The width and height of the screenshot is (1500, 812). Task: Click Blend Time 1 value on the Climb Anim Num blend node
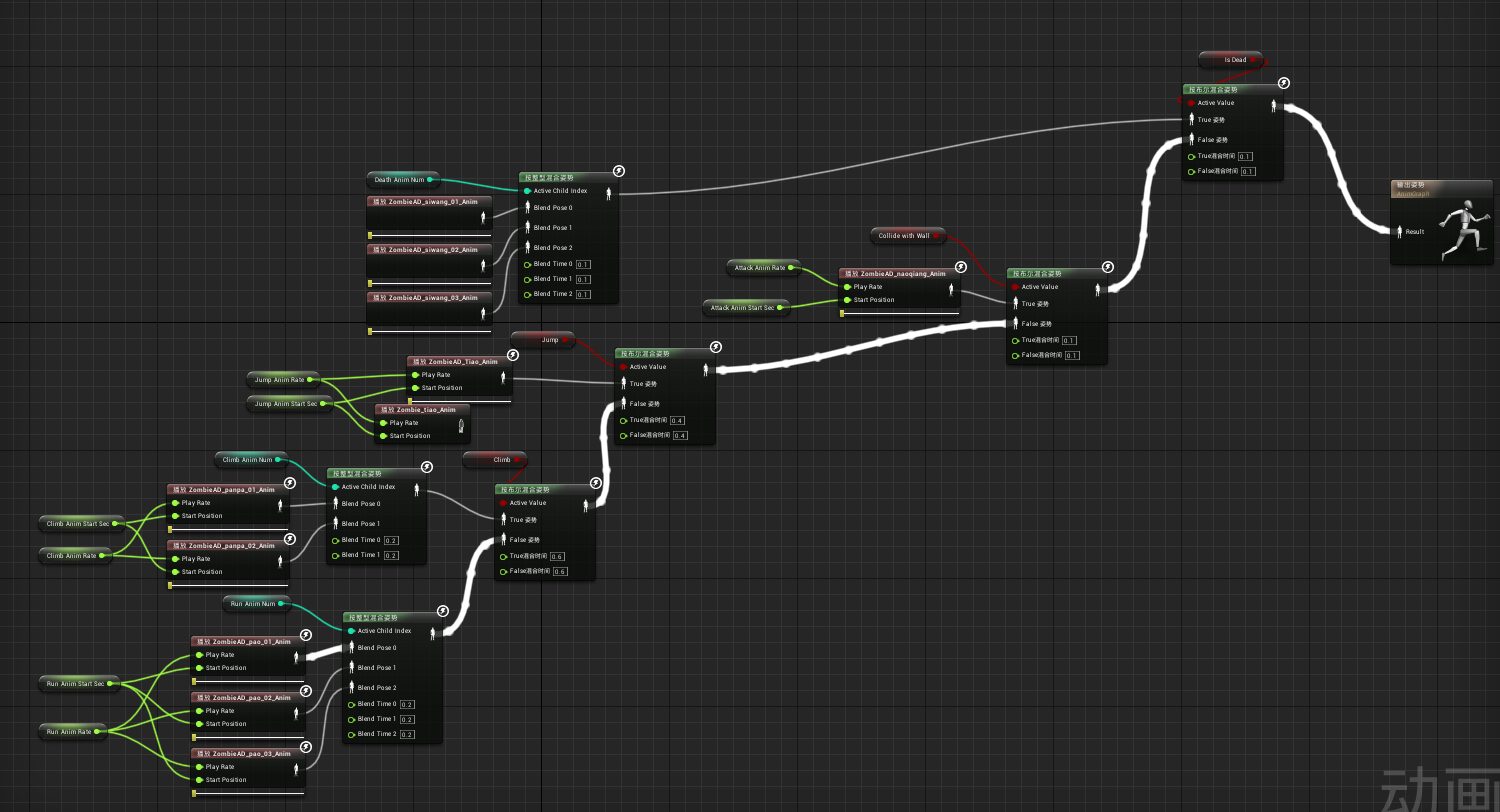391,555
